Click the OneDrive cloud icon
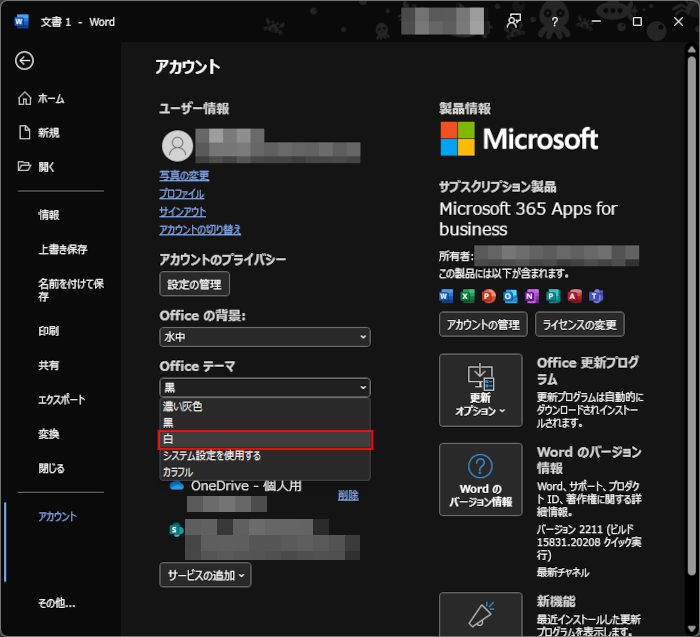Viewport: 700px width, 637px height. click(x=177, y=486)
